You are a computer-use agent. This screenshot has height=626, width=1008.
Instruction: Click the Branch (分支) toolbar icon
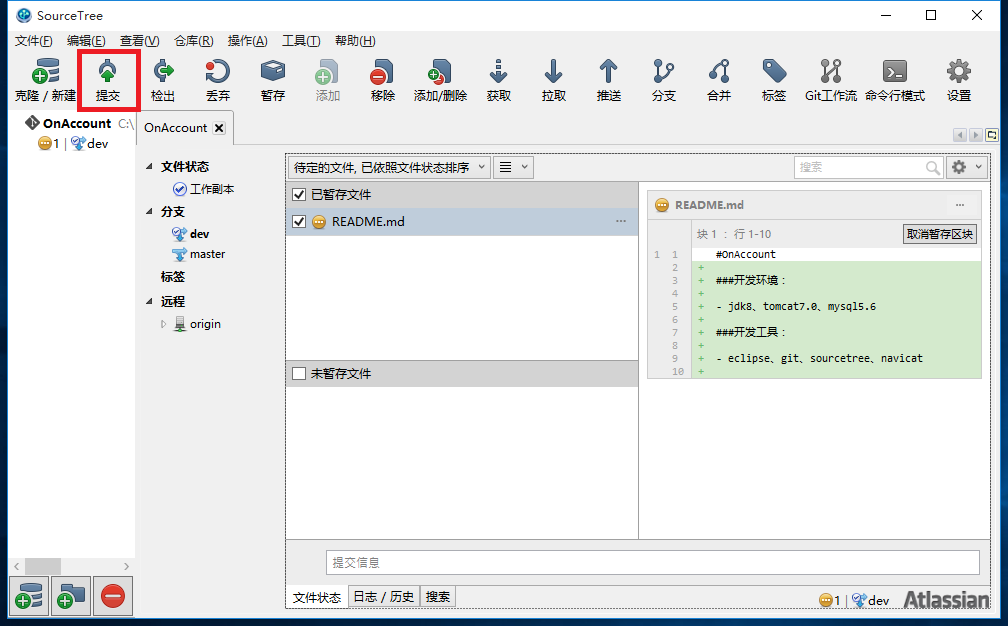coord(663,80)
